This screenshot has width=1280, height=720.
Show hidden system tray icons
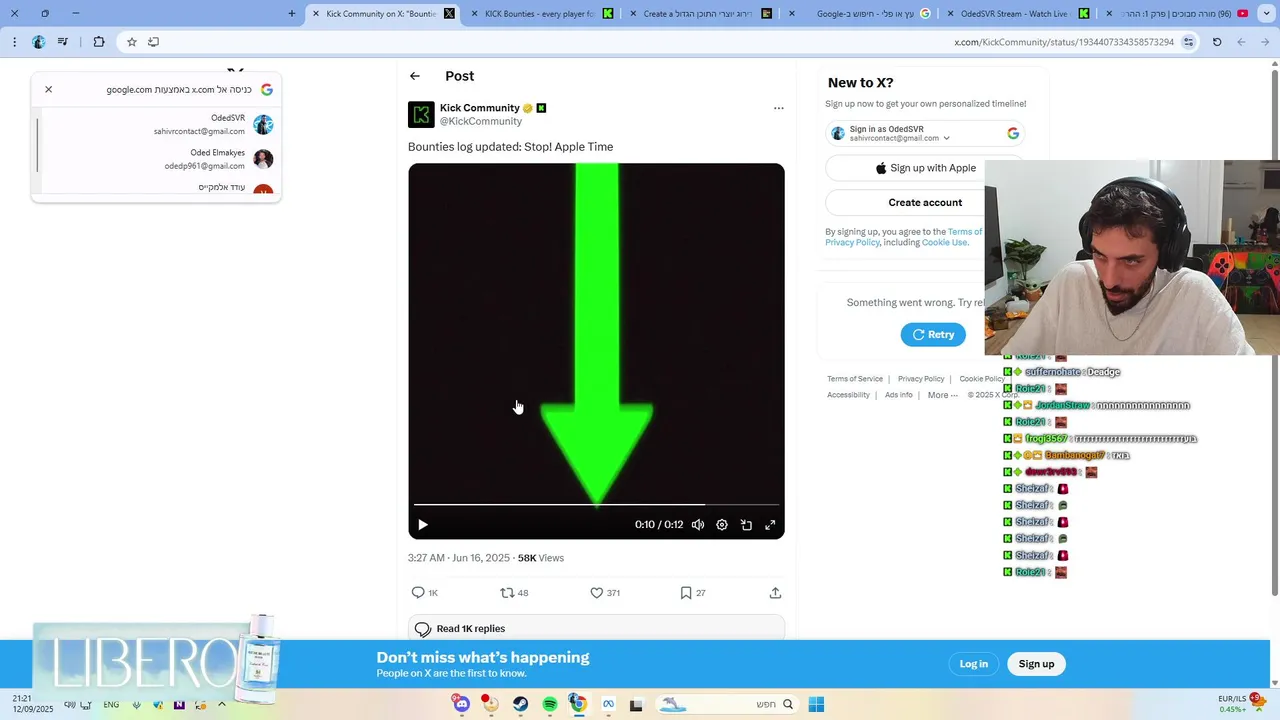(222, 704)
